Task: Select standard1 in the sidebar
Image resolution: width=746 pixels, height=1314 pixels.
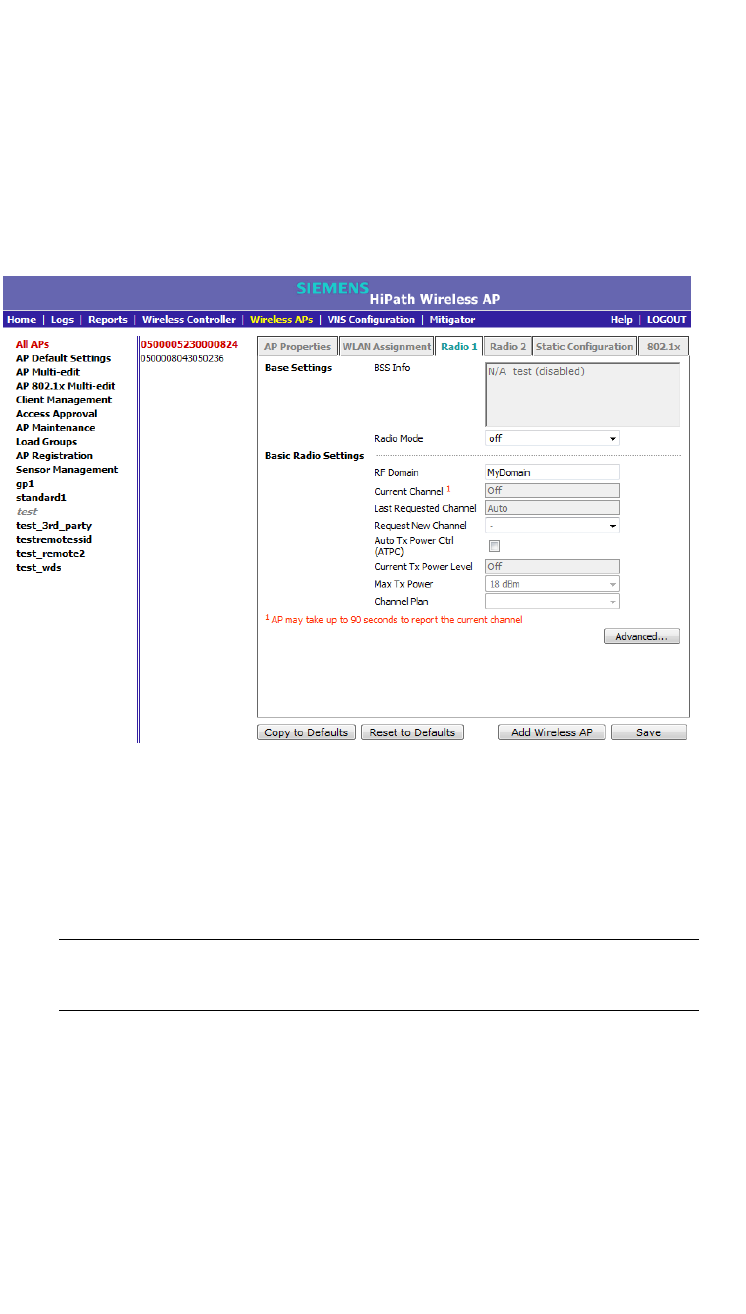Action: tap(41, 497)
